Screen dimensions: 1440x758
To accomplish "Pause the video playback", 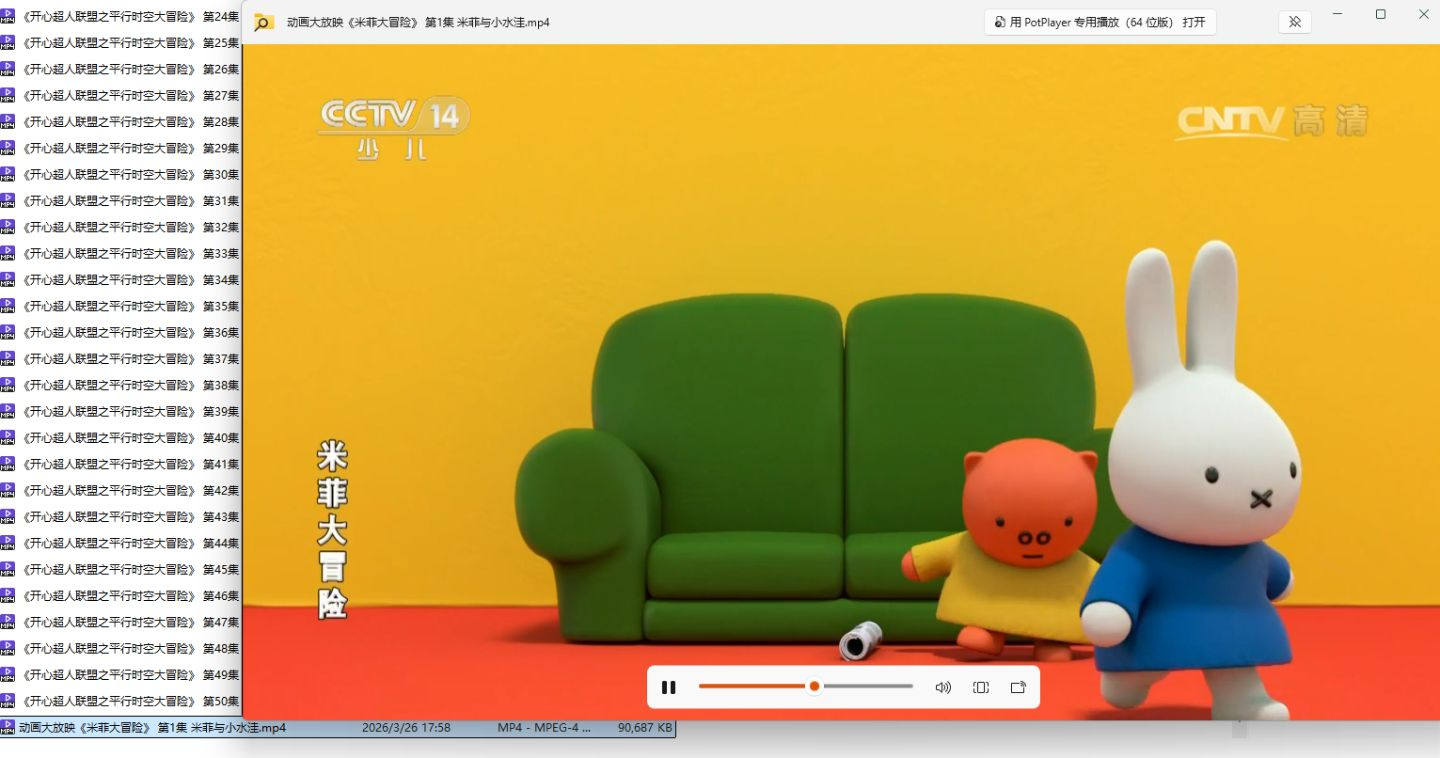I will pyautogui.click(x=669, y=688).
